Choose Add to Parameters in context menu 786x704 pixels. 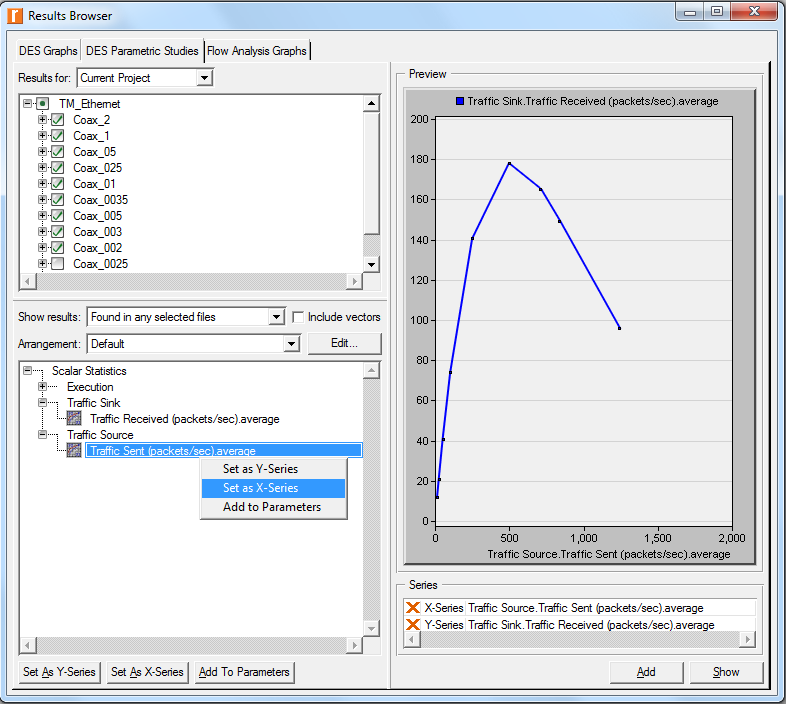273,507
